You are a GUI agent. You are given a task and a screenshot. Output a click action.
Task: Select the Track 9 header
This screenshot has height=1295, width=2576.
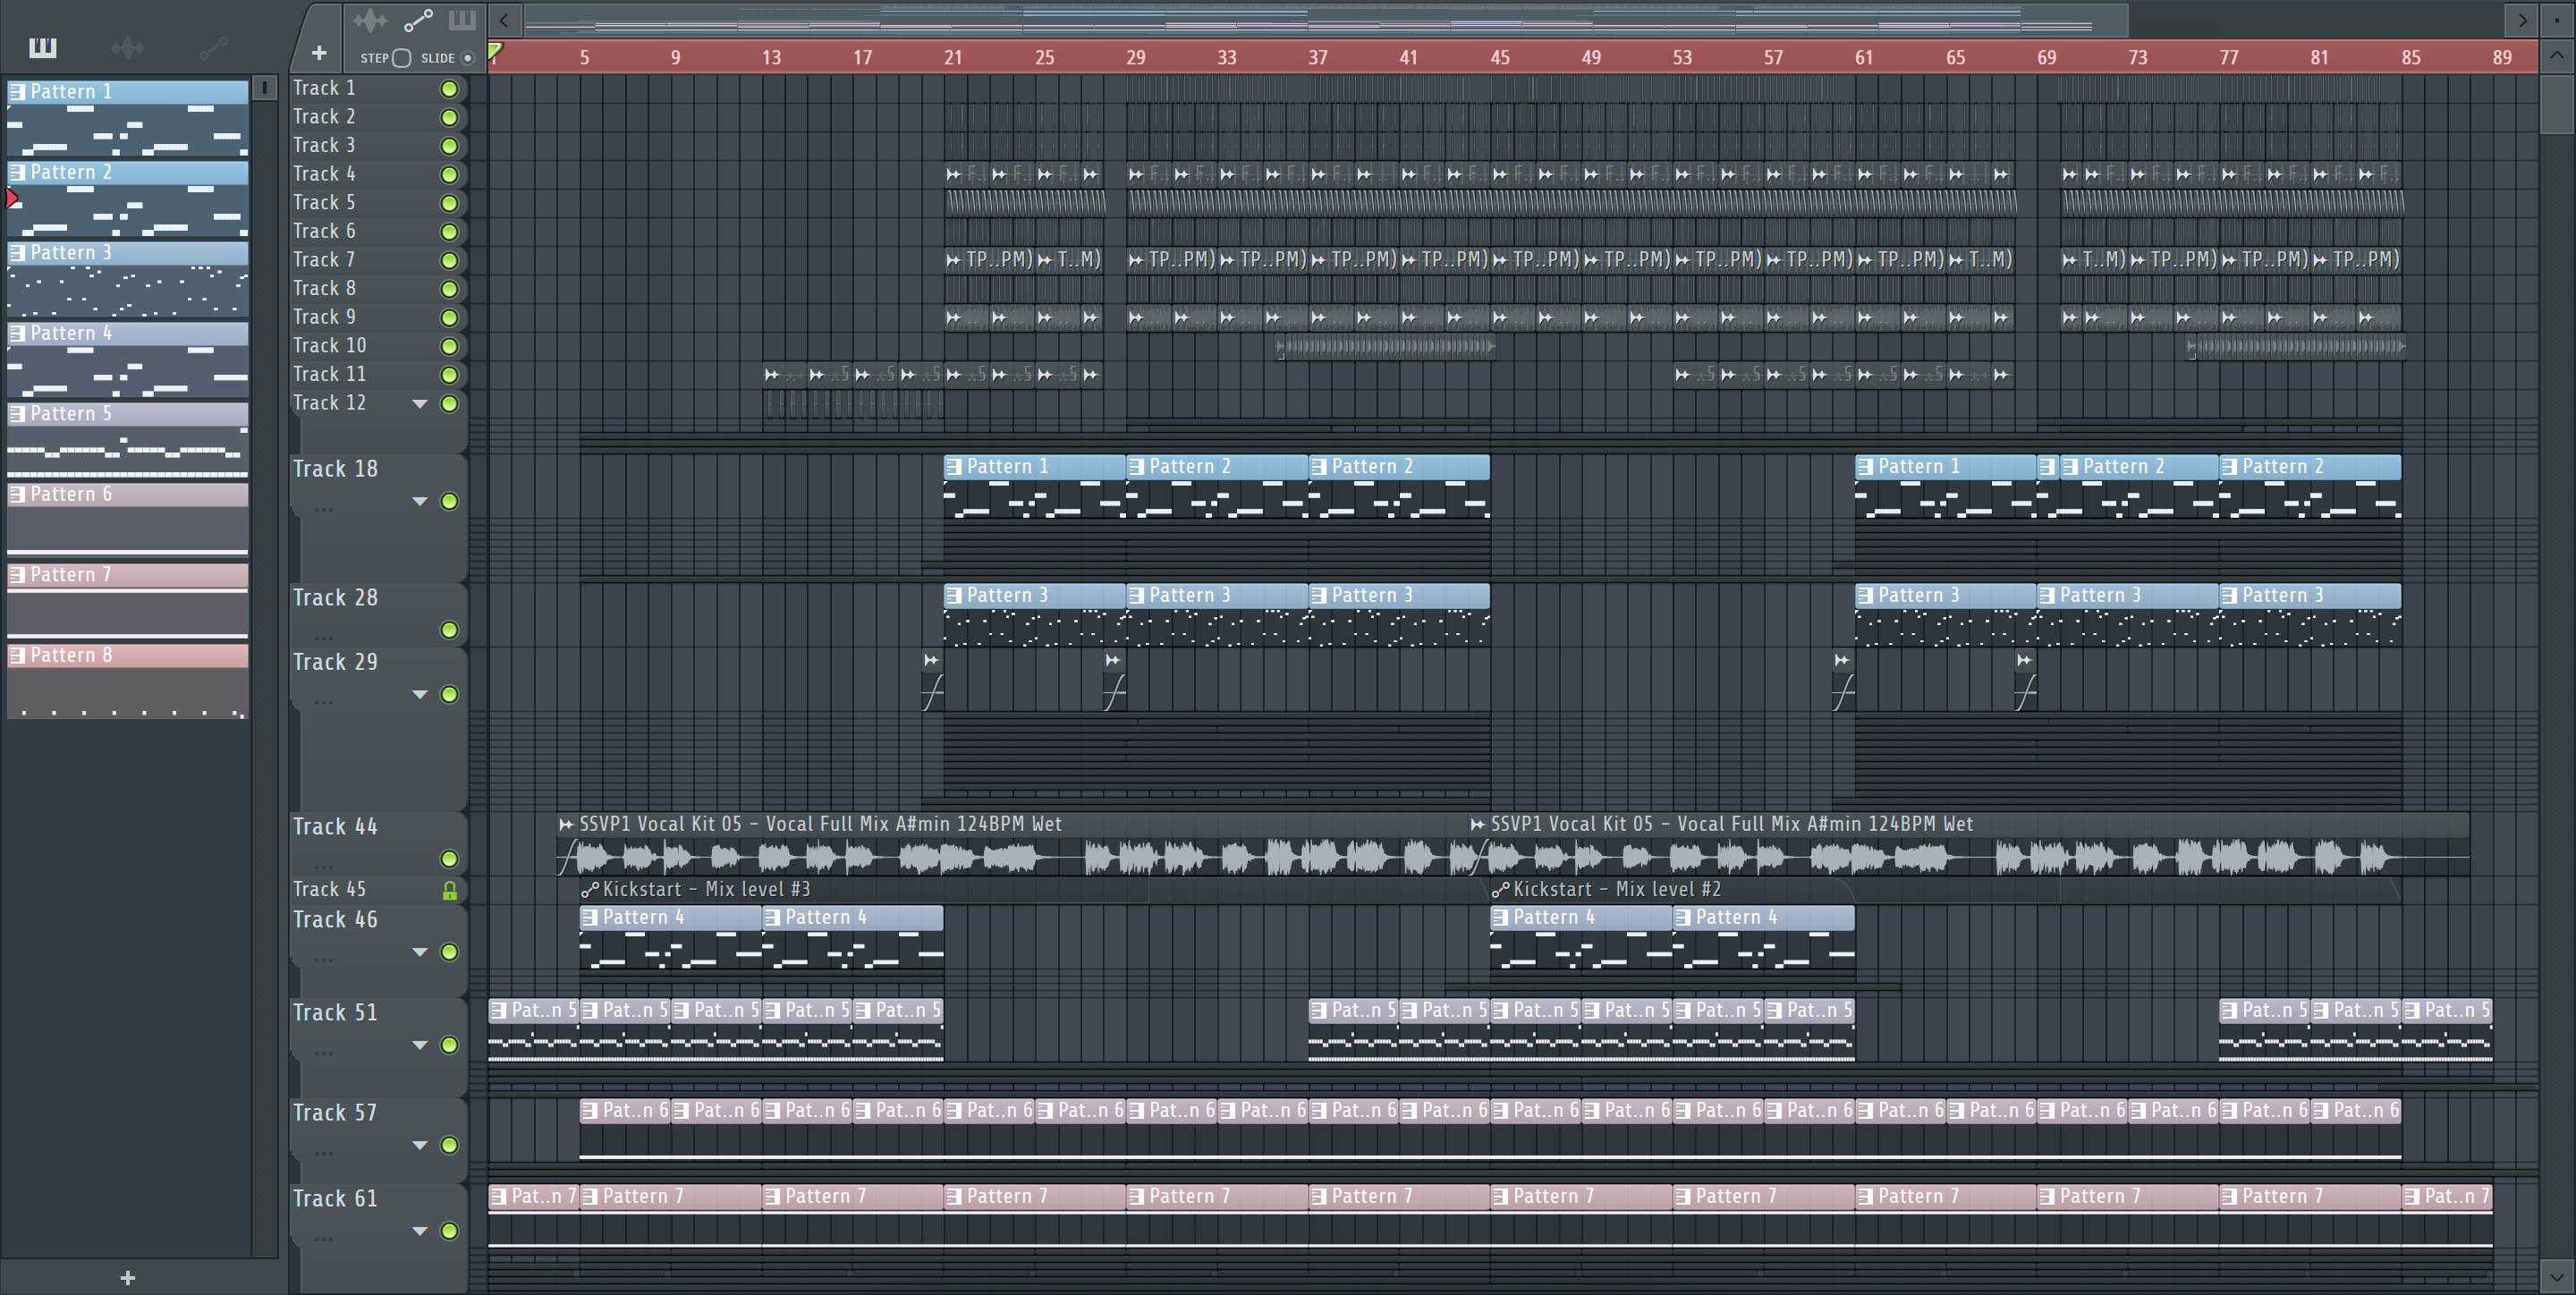tap(380, 317)
